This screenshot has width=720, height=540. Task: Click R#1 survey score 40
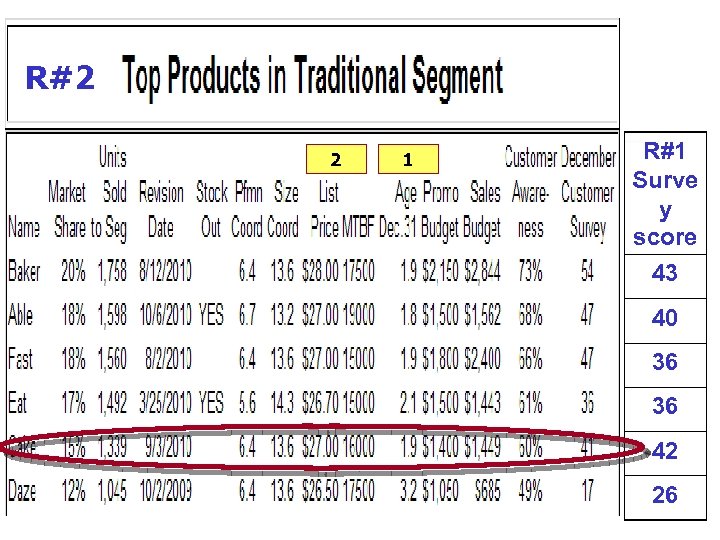point(664,318)
